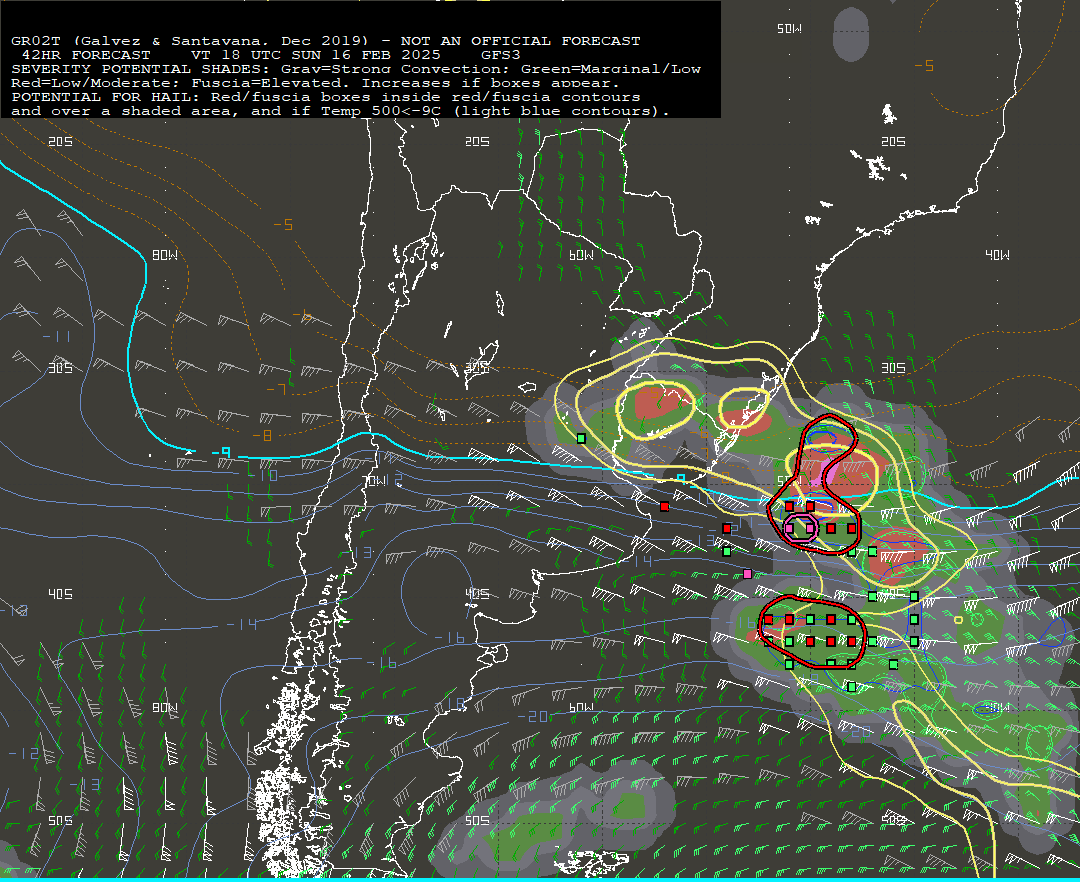Screen dimensions: 1080x882
Task: Click the 'POTENTIAL FOR HAIL' legend line
Action: pyautogui.click(x=326, y=96)
